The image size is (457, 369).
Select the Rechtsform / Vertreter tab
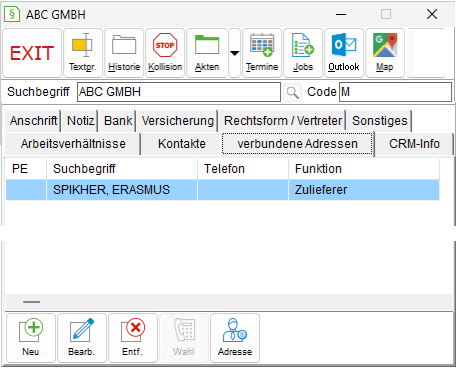[x=283, y=121]
